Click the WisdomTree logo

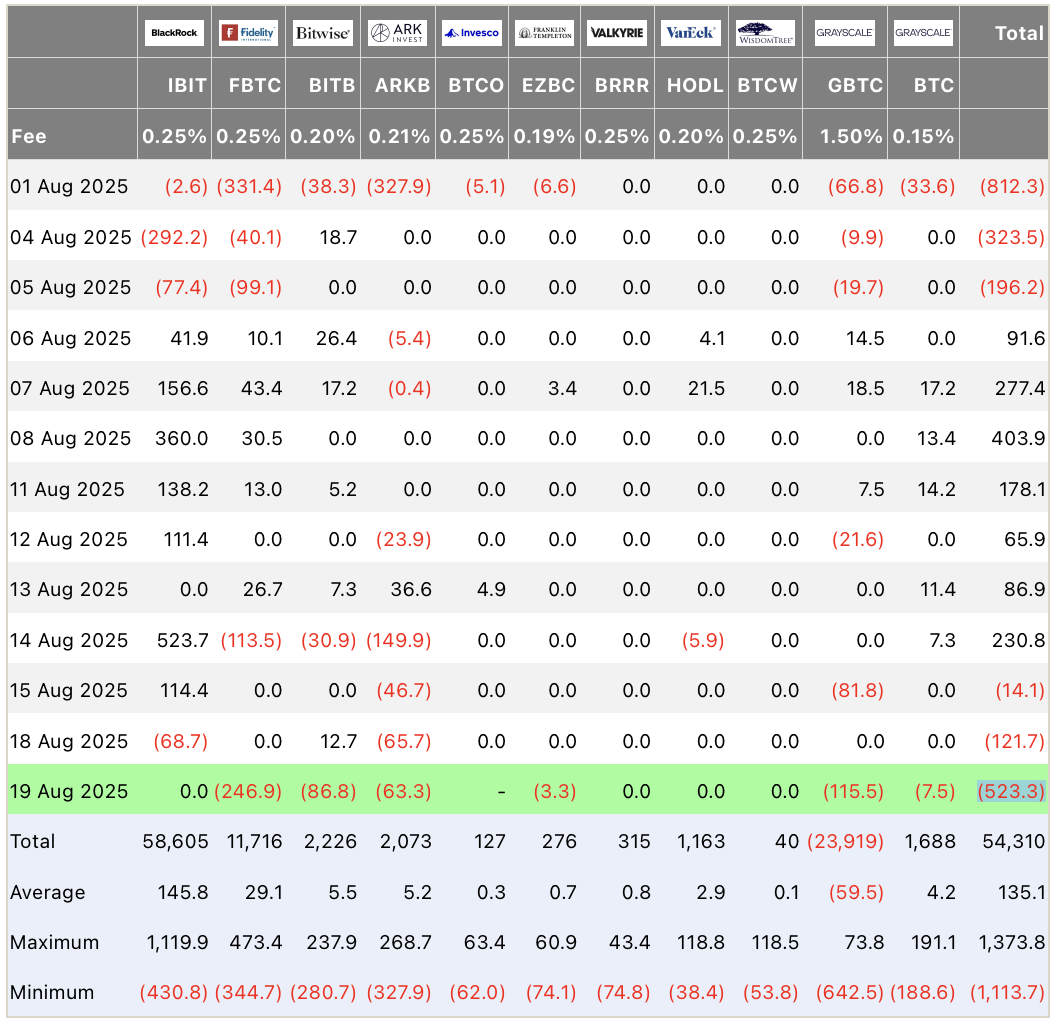click(766, 33)
